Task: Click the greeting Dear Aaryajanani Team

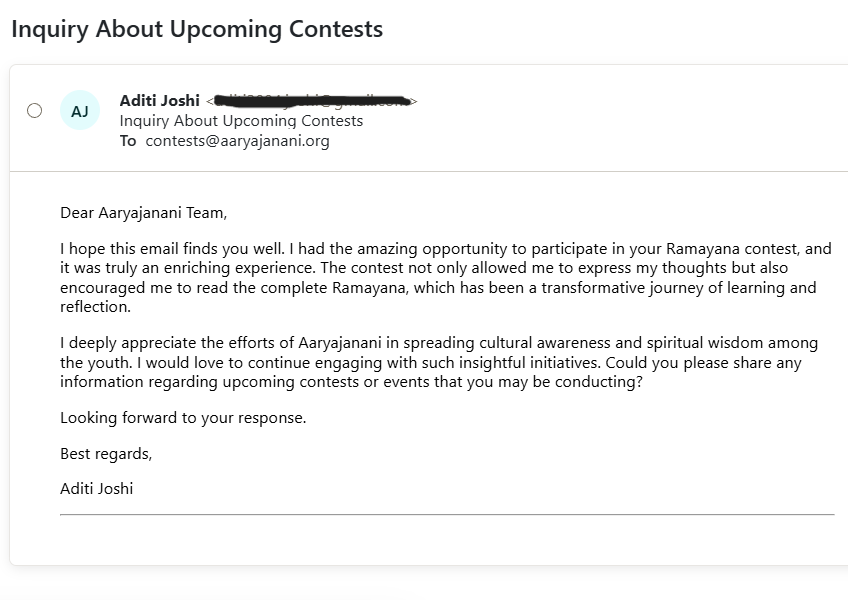Action: 143,213
